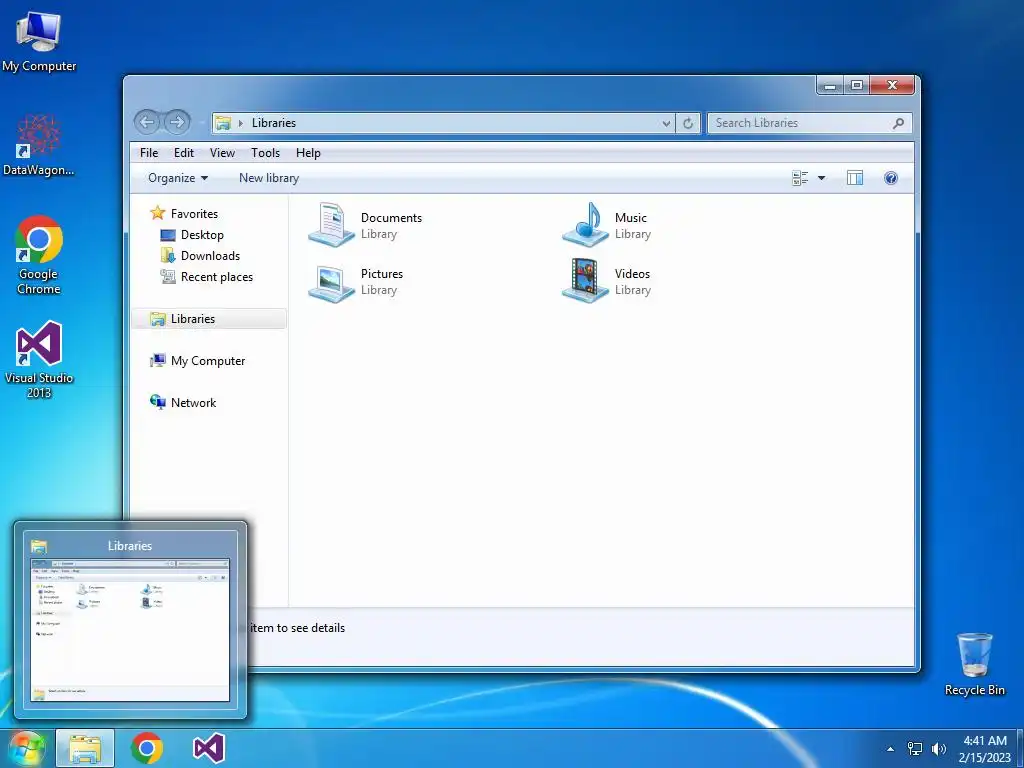1024x768 pixels.
Task: Open the Music library
Action: click(x=607, y=225)
